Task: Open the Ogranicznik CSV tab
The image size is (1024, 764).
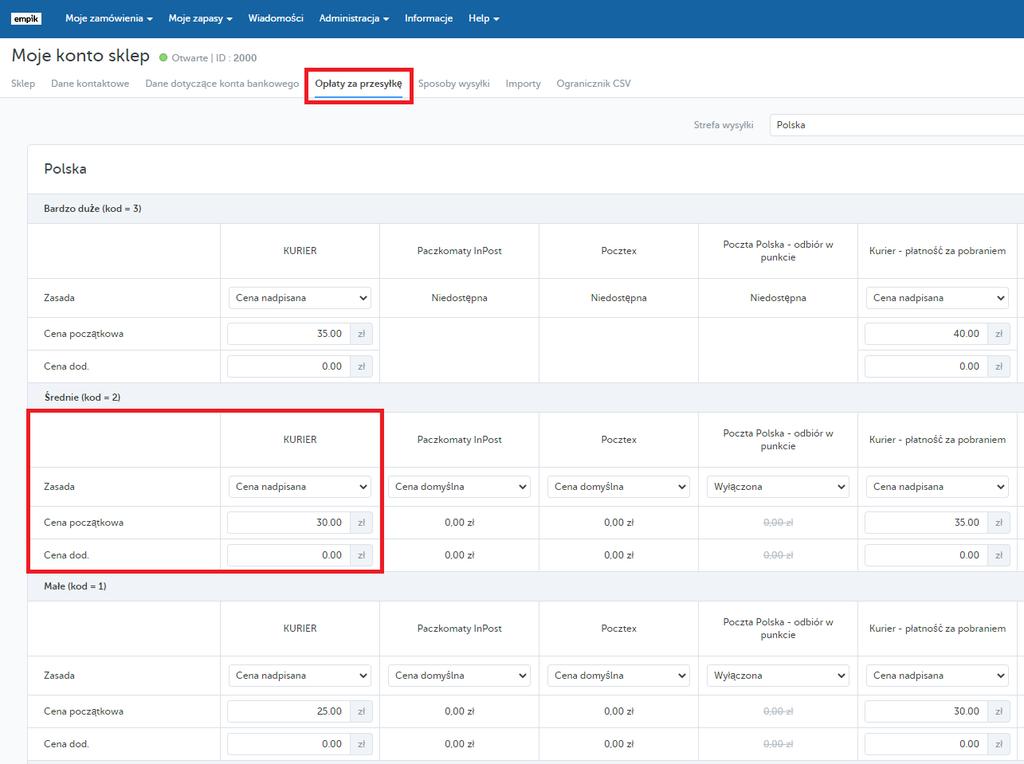Action: coord(594,84)
